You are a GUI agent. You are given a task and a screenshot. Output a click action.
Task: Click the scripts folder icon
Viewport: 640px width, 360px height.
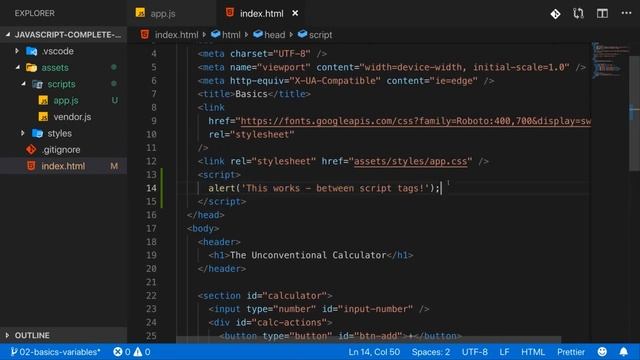click(x=38, y=84)
